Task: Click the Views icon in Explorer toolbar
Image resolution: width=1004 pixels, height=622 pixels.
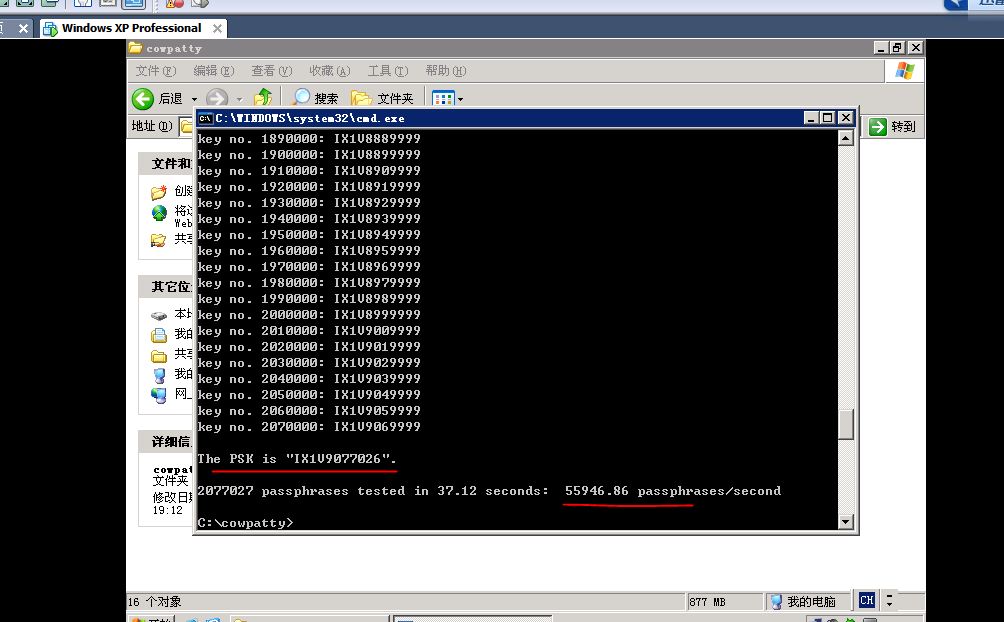Action: (442, 98)
